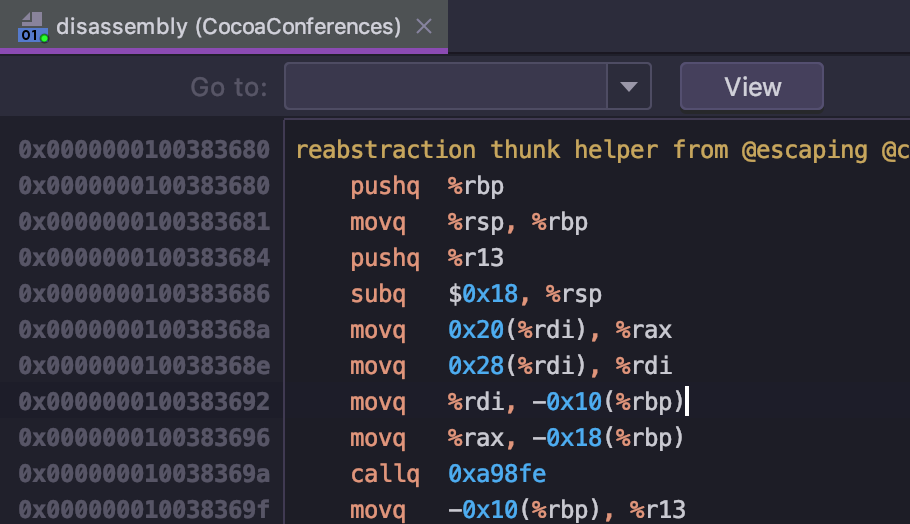
Task: Click the disassembly binary file icon on tab
Action: (32, 27)
